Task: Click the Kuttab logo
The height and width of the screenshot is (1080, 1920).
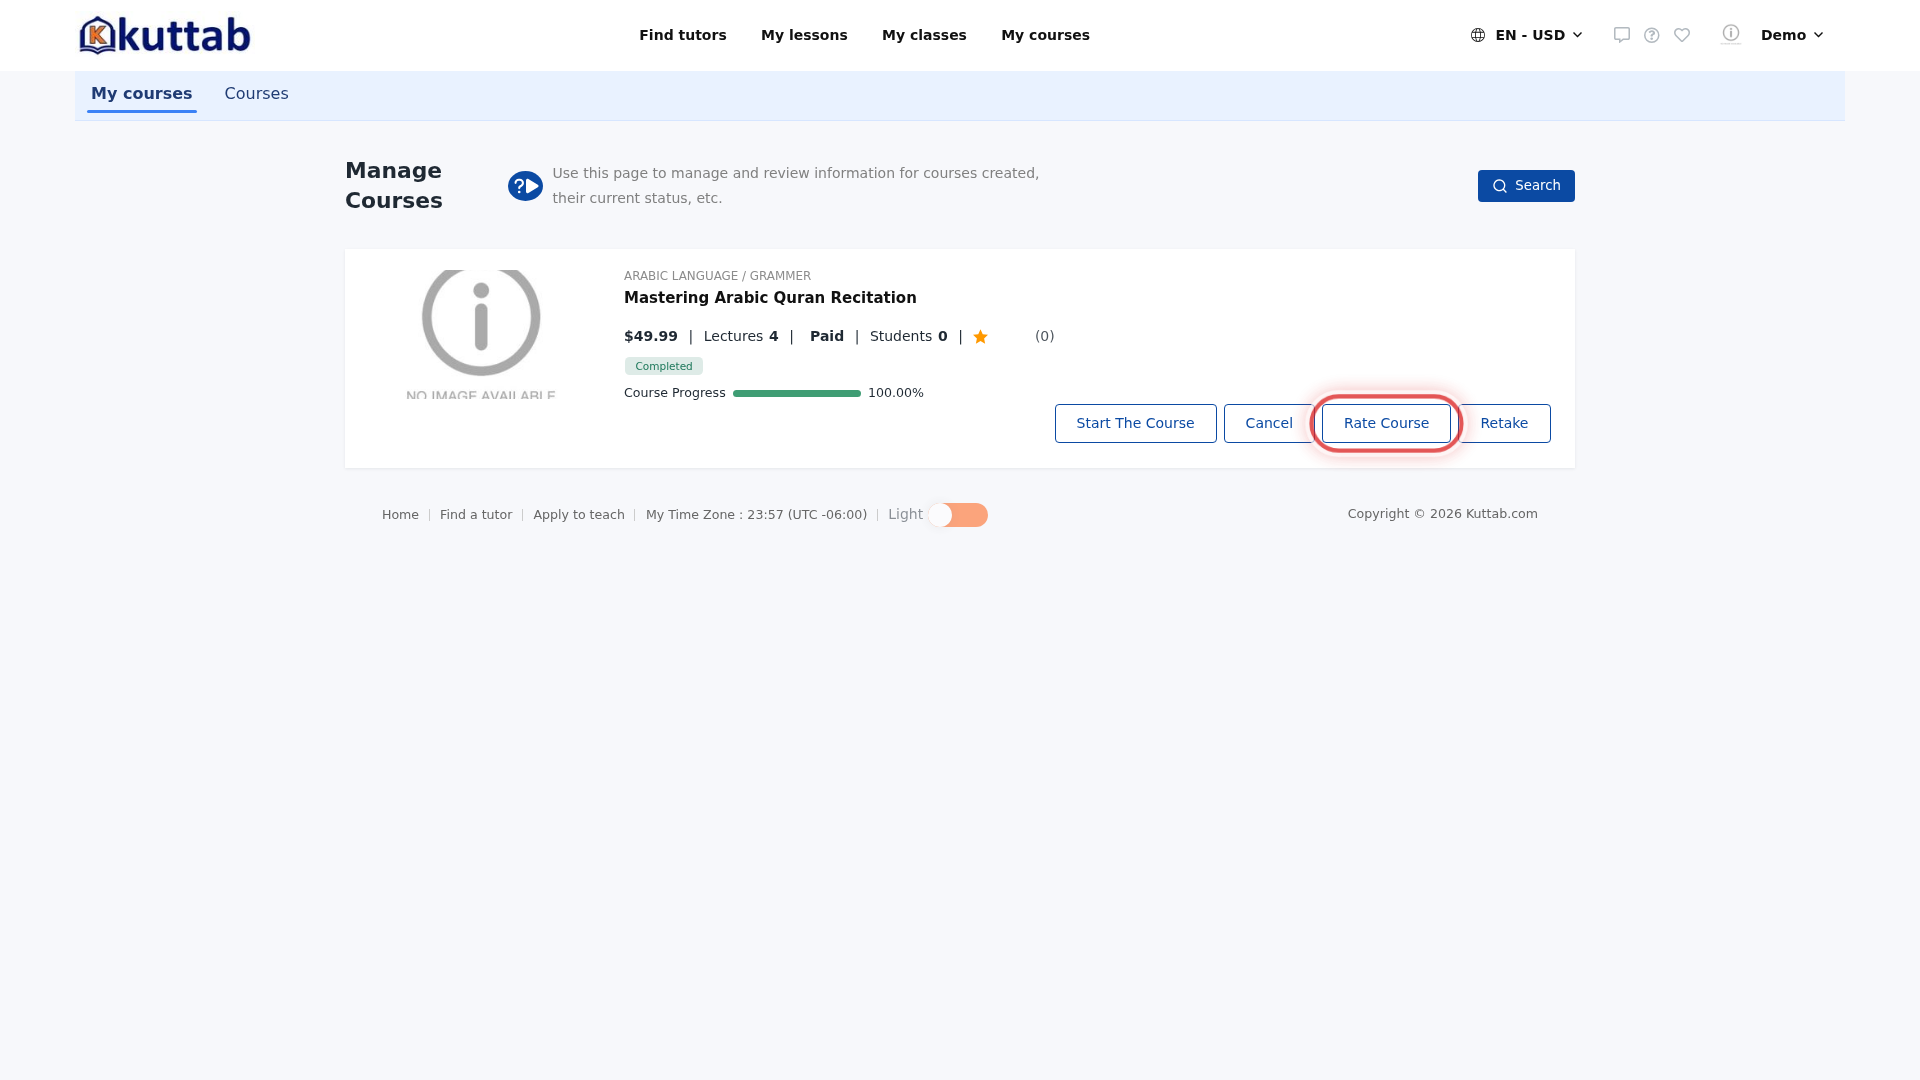Action: [165, 35]
